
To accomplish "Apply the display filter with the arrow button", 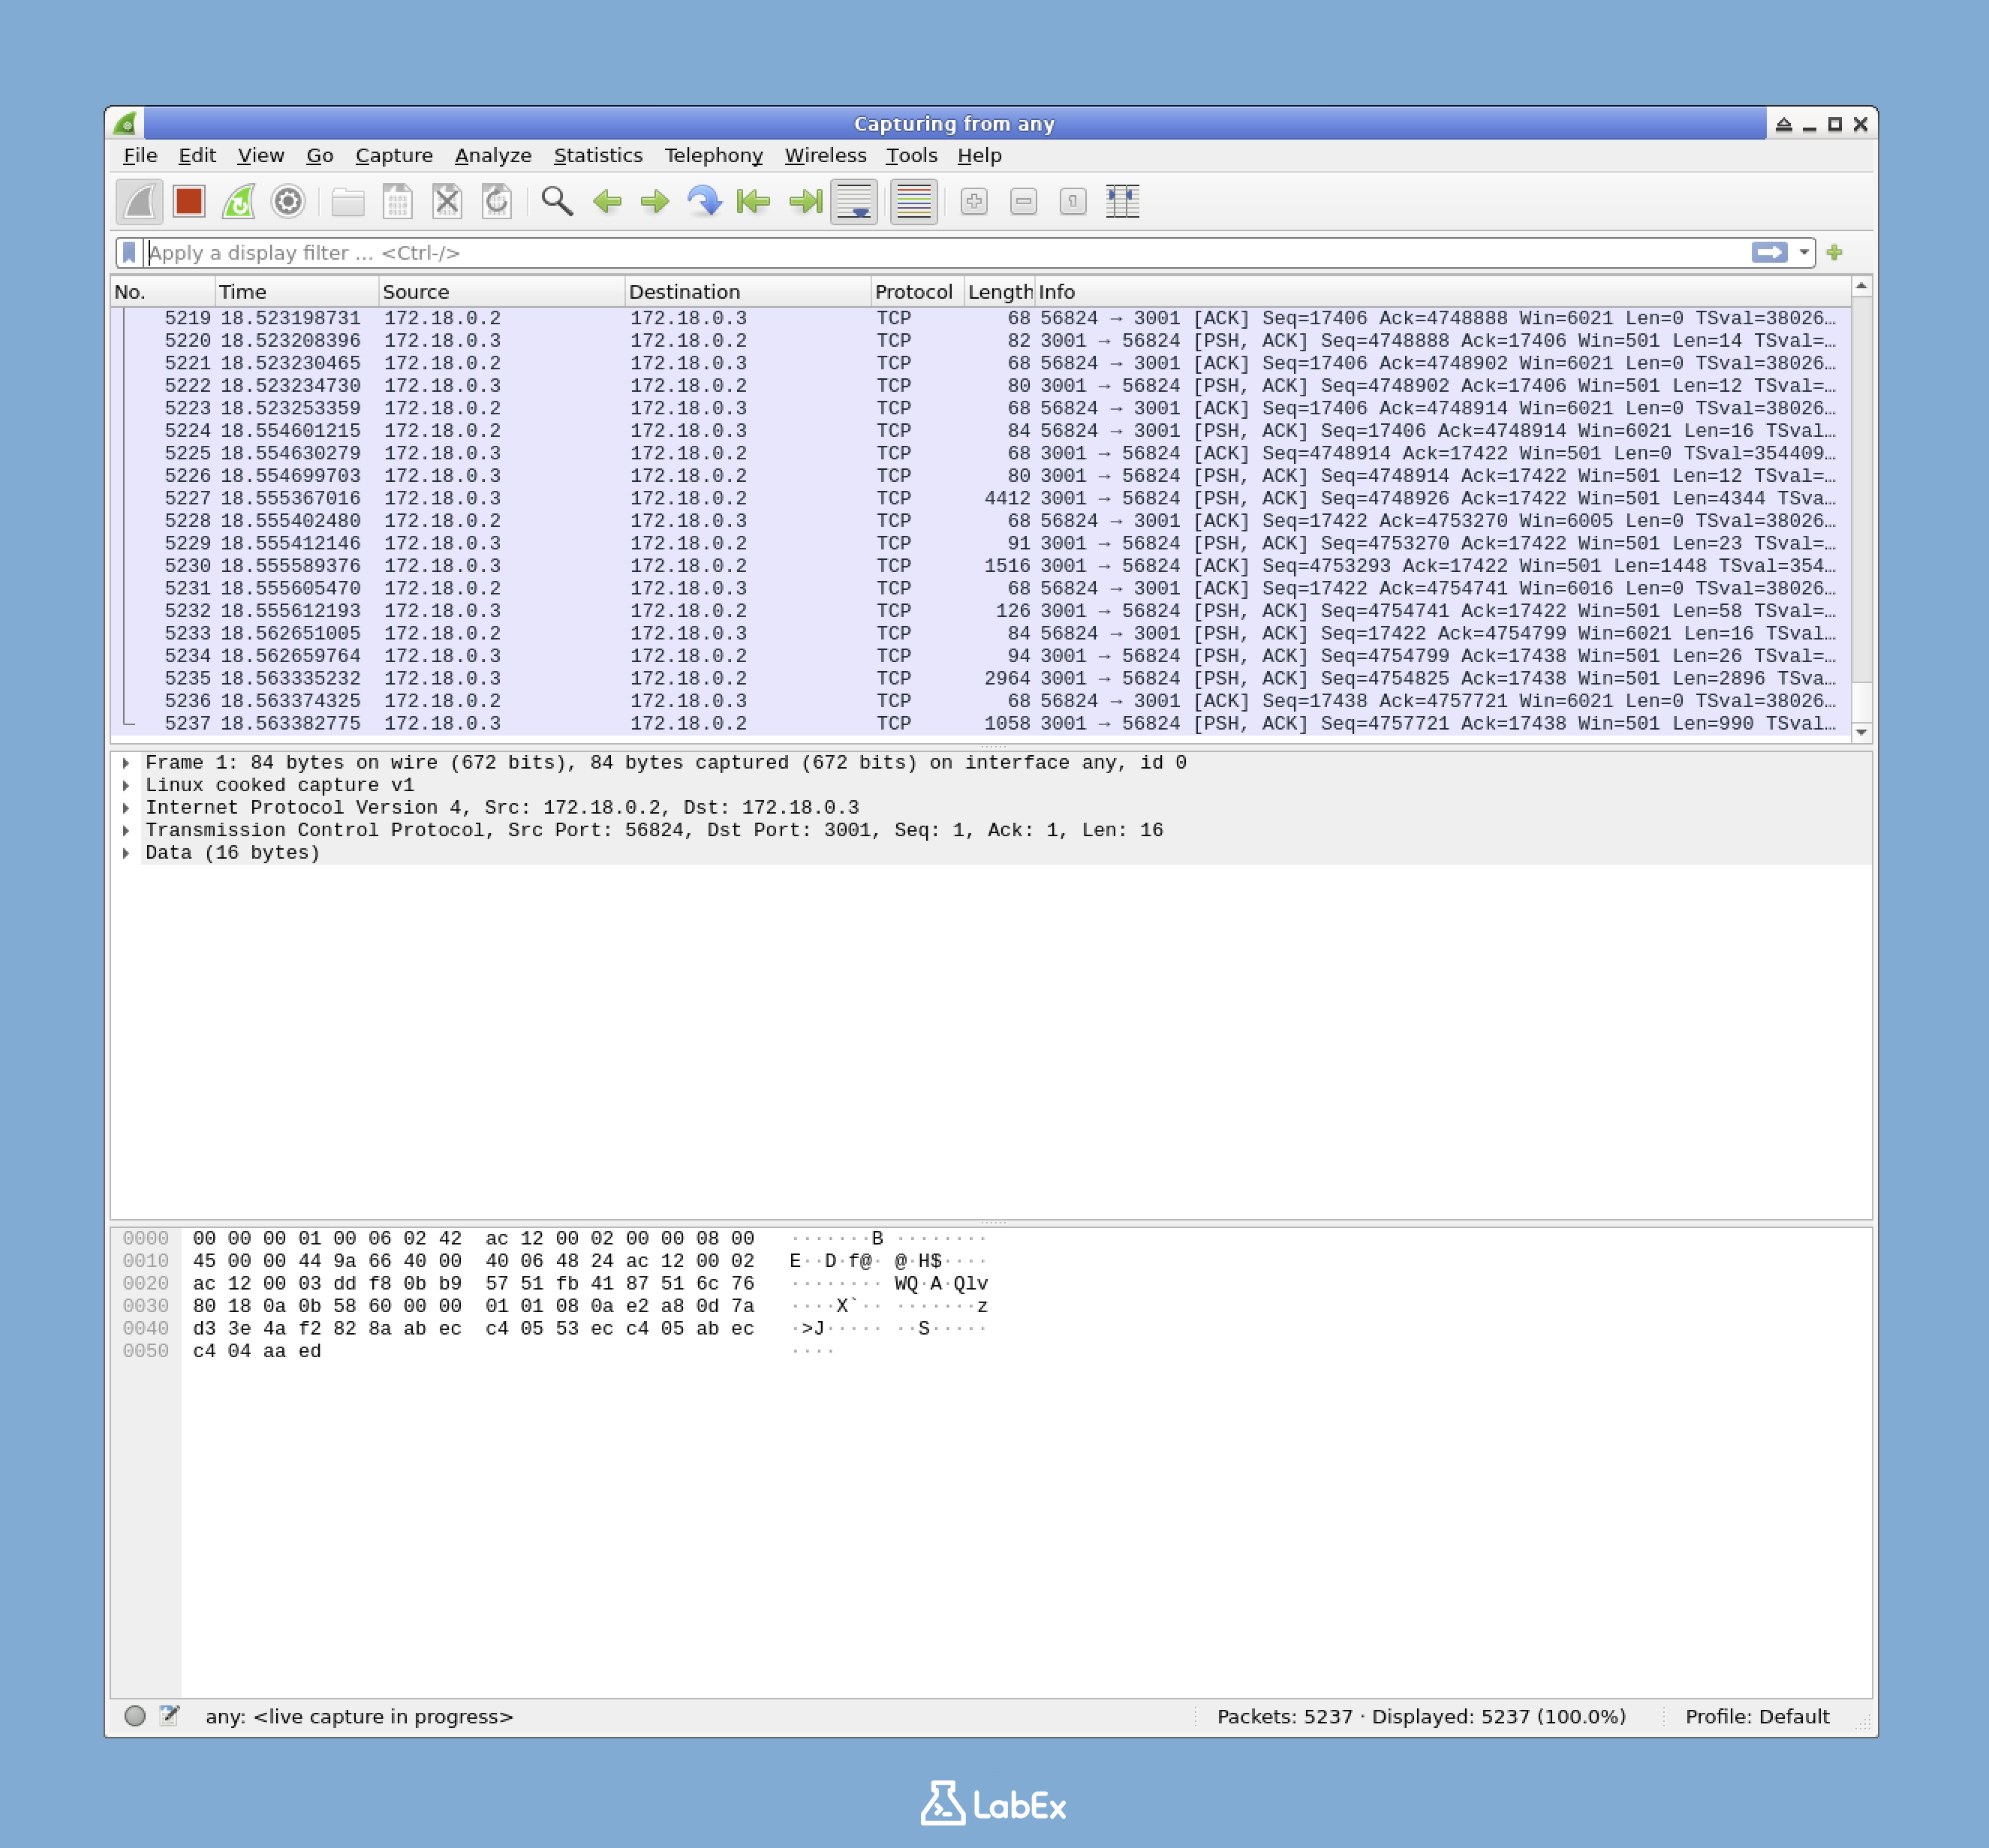I will [x=1771, y=252].
